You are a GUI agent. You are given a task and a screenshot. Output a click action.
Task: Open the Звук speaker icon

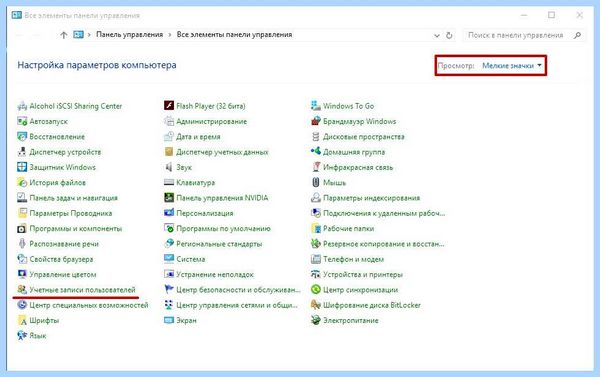169,167
